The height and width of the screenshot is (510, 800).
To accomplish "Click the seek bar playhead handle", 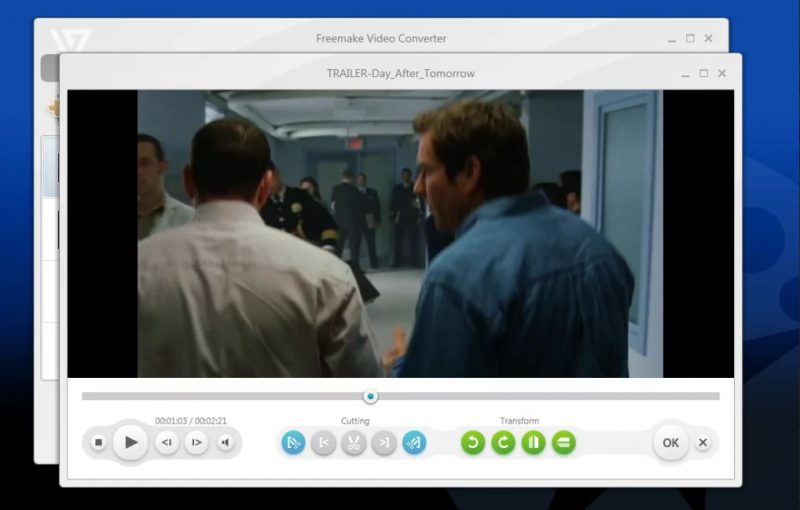I will point(371,396).
